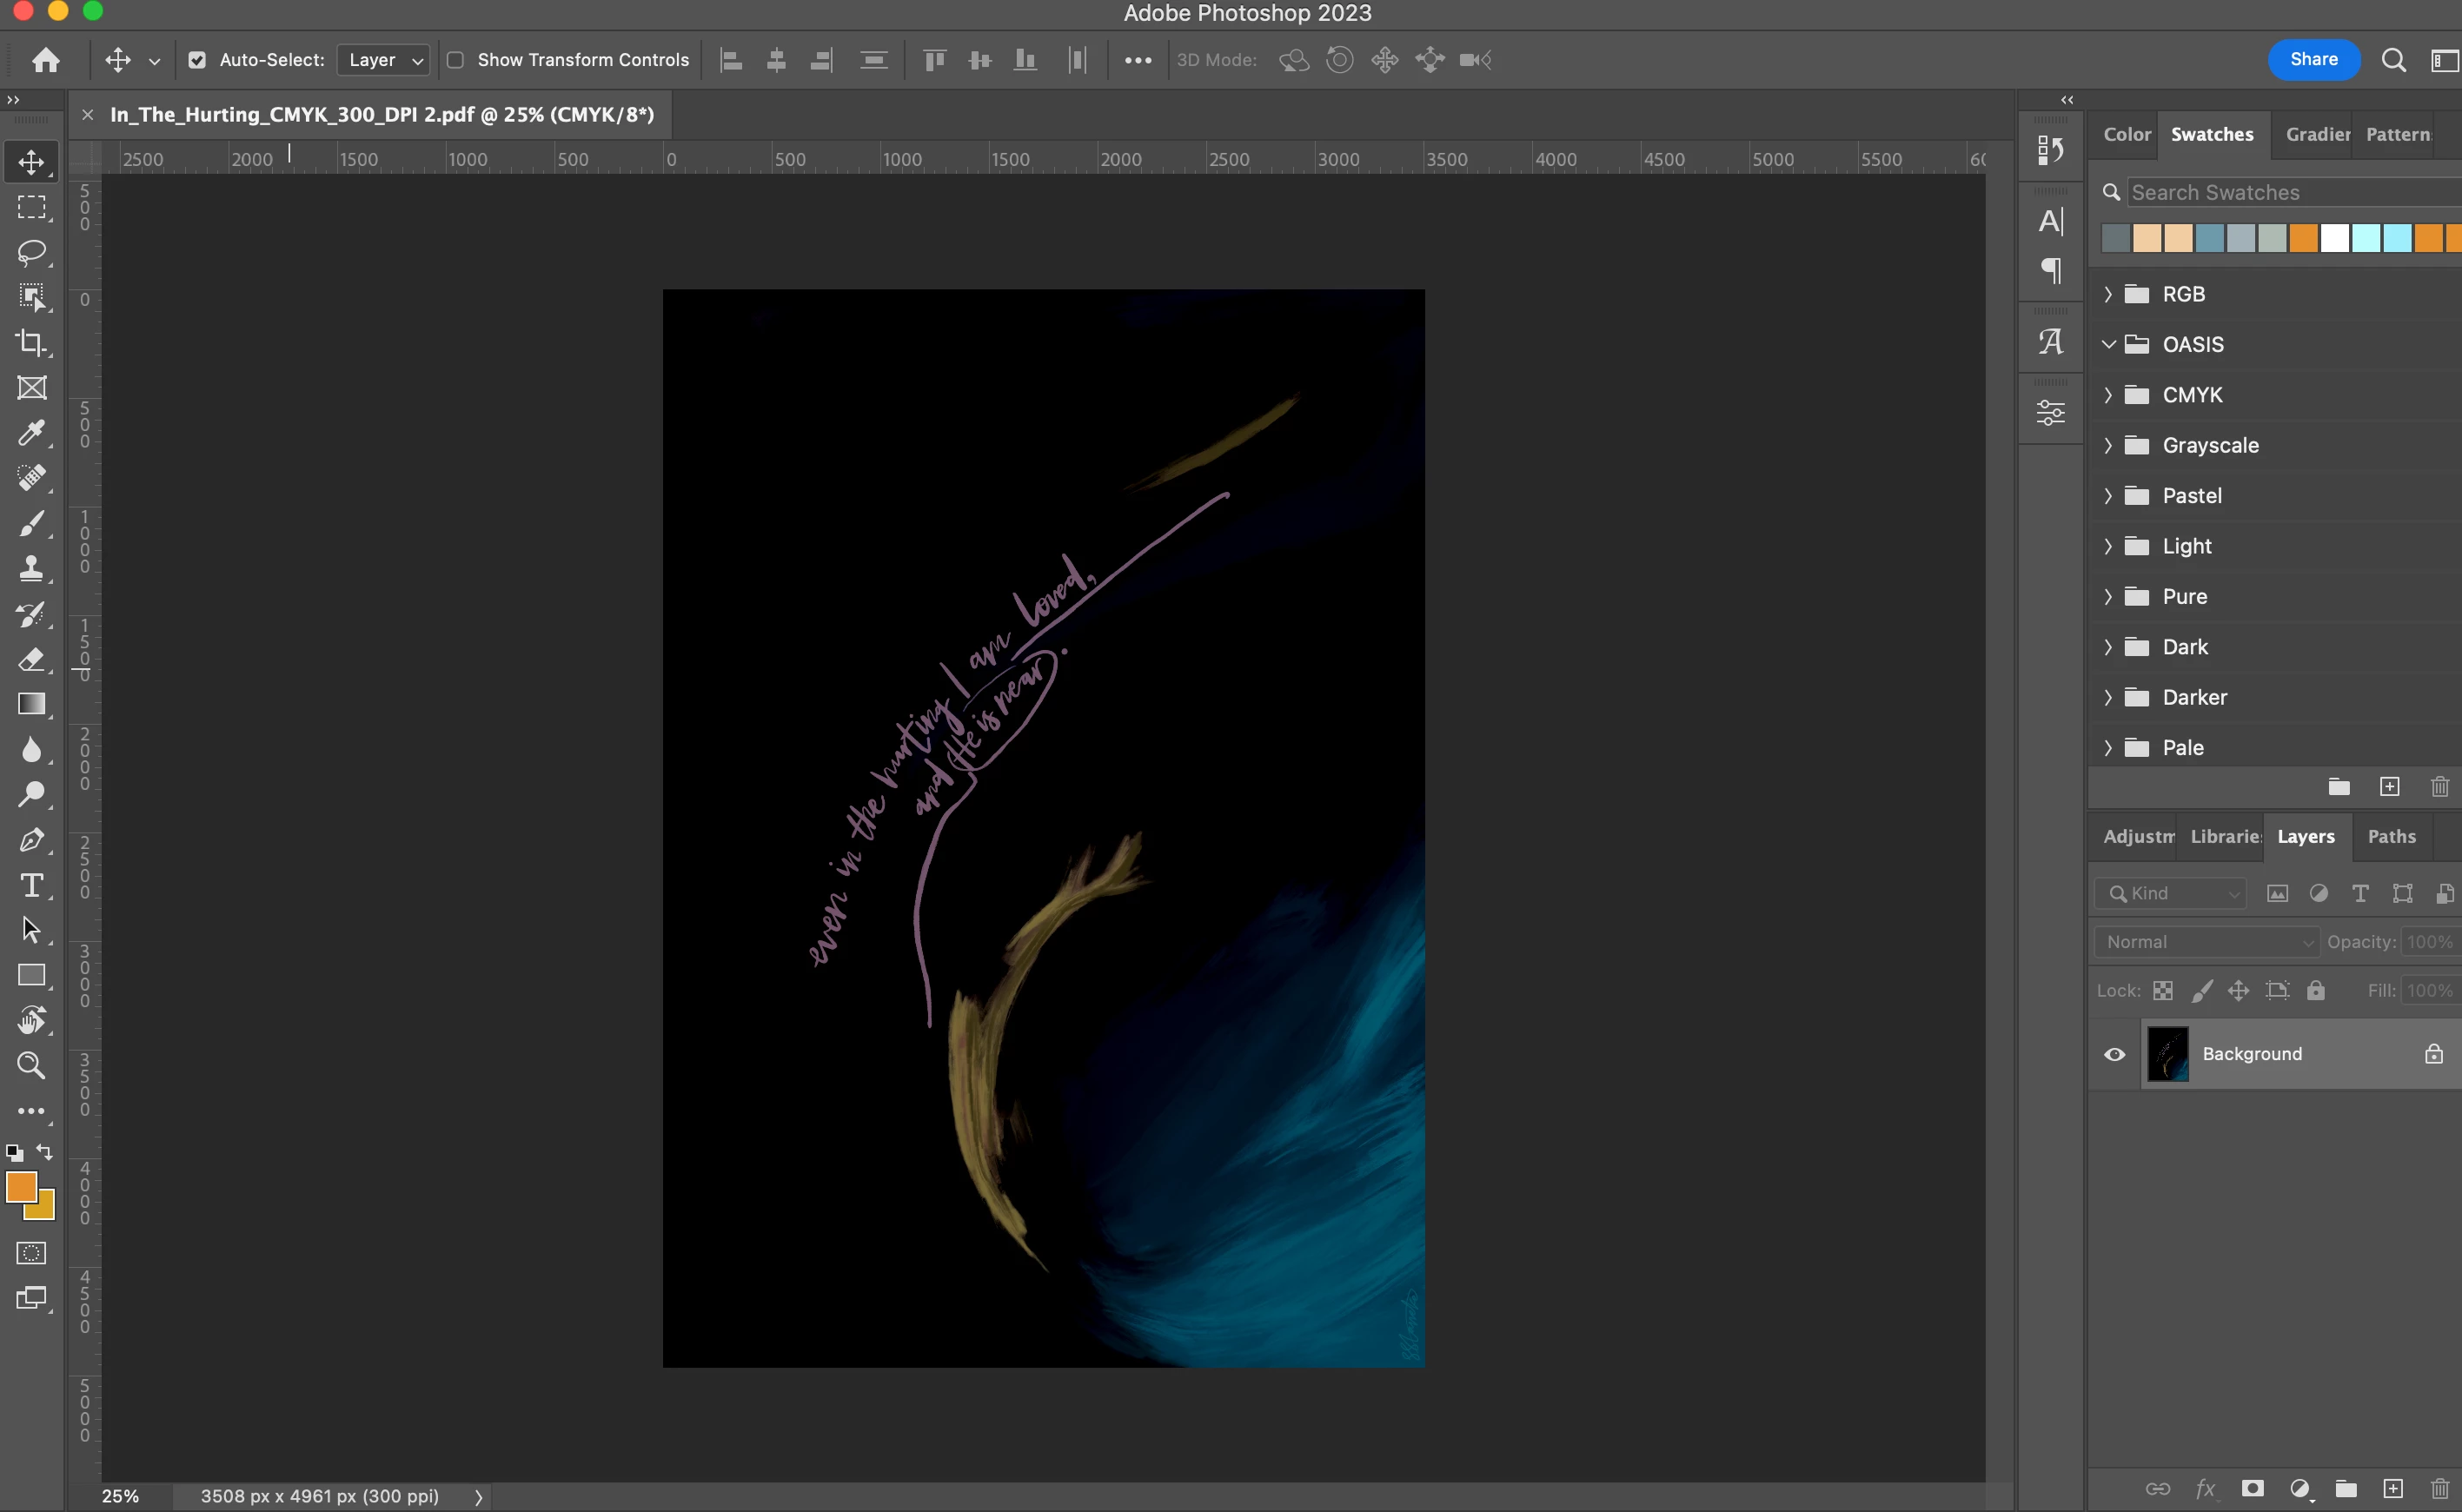Image resolution: width=2462 pixels, height=1512 pixels.
Task: Select the Zoom tool
Action: pos(31,1066)
